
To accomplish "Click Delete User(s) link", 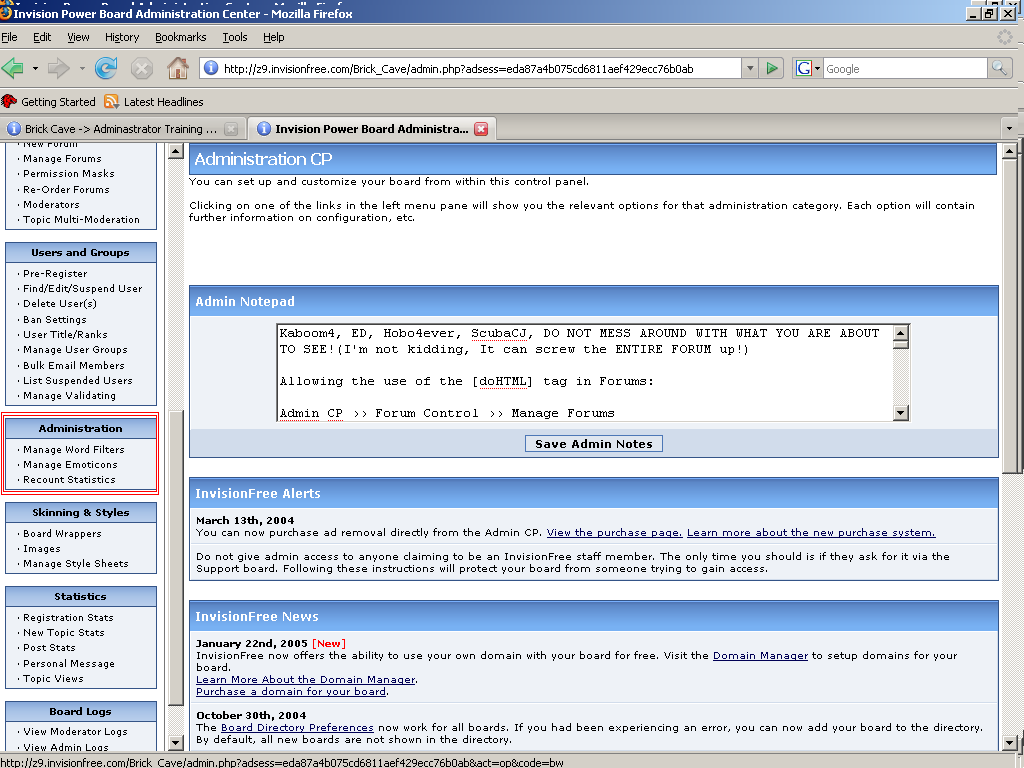I will [x=59, y=304].
